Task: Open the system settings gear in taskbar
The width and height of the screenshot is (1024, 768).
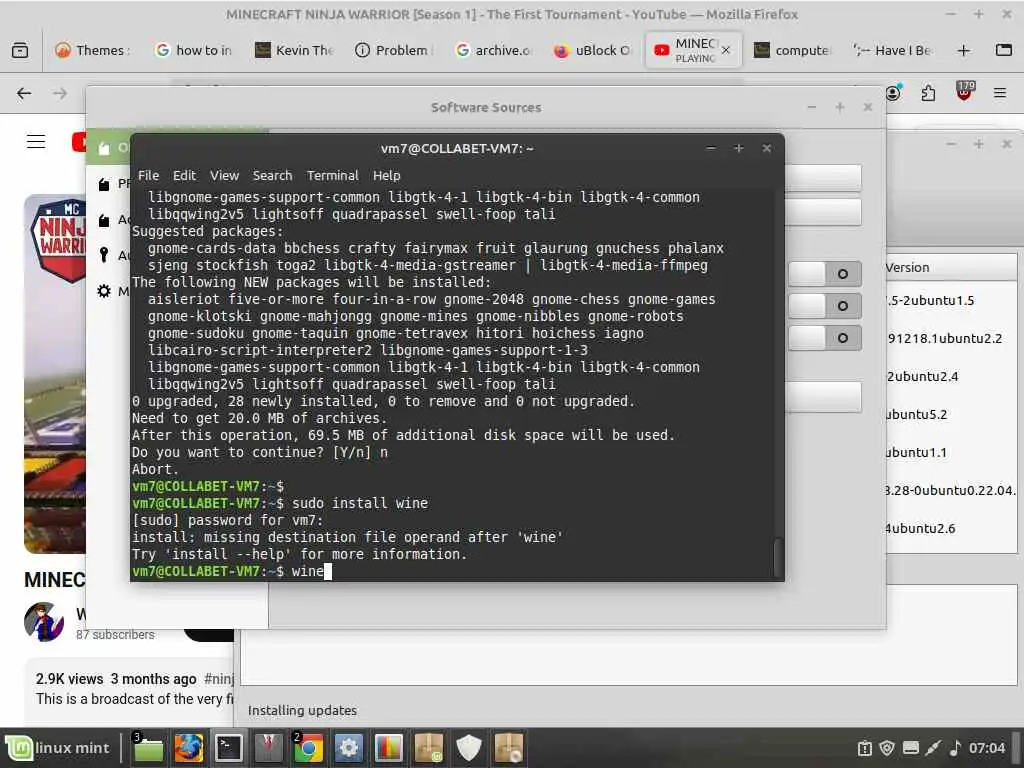Action: [x=348, y=748]
